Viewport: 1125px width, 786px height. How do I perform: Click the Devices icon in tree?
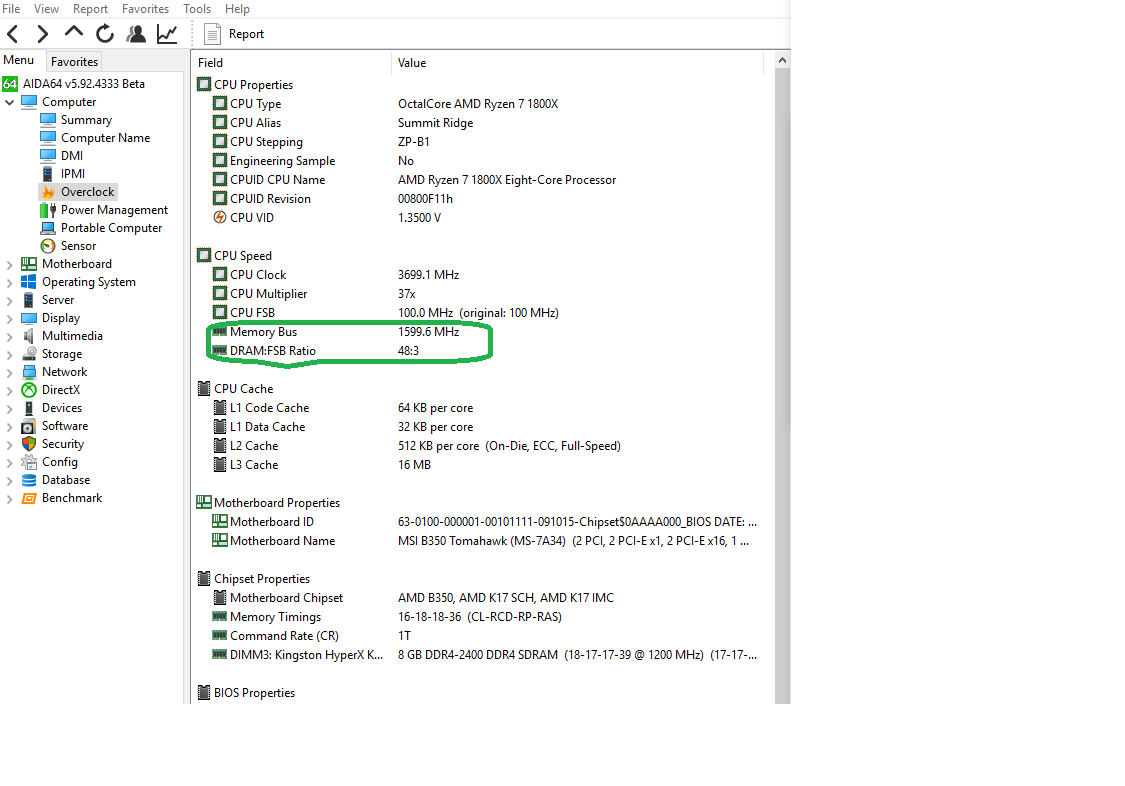(29, 408)
